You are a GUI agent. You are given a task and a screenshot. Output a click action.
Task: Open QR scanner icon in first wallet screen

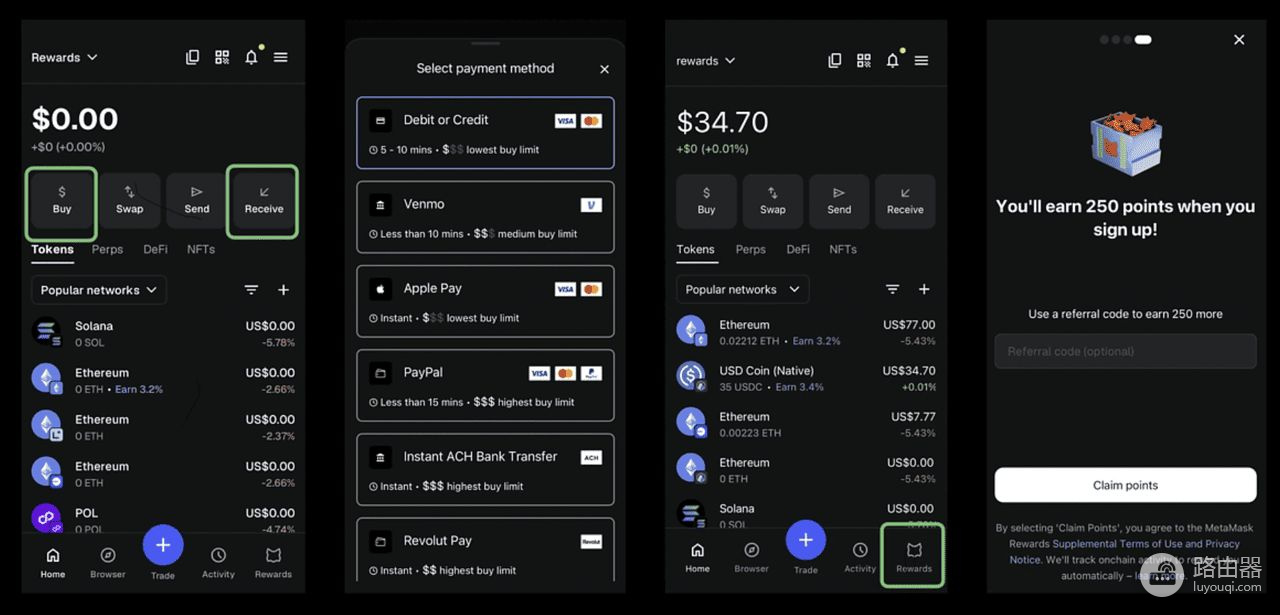coord(222,58)
